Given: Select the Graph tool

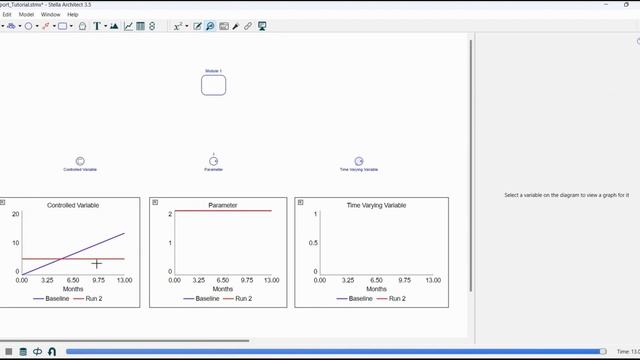Looking at the screenshot, I should coord(128,26).
